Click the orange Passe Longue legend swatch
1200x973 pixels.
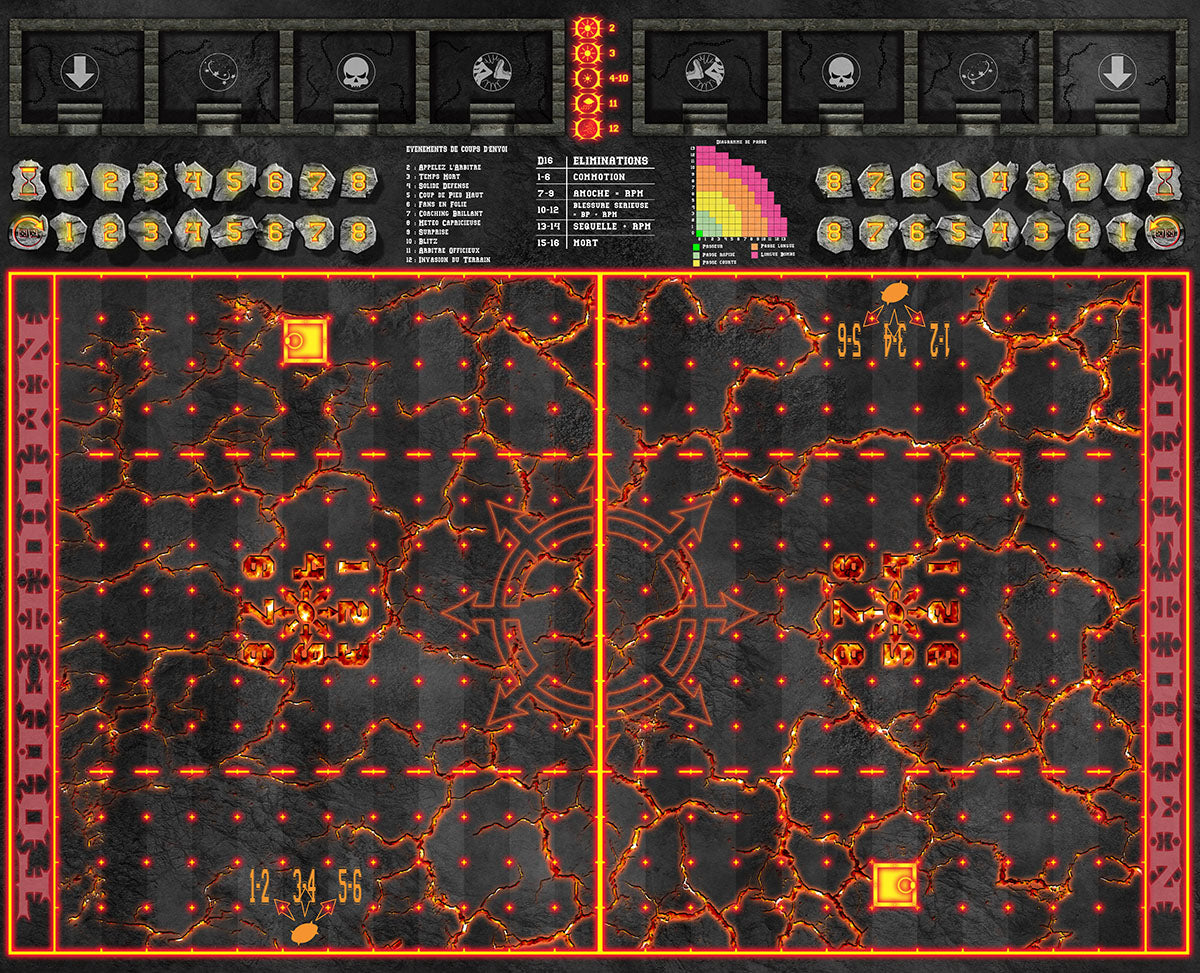(755, 245)
